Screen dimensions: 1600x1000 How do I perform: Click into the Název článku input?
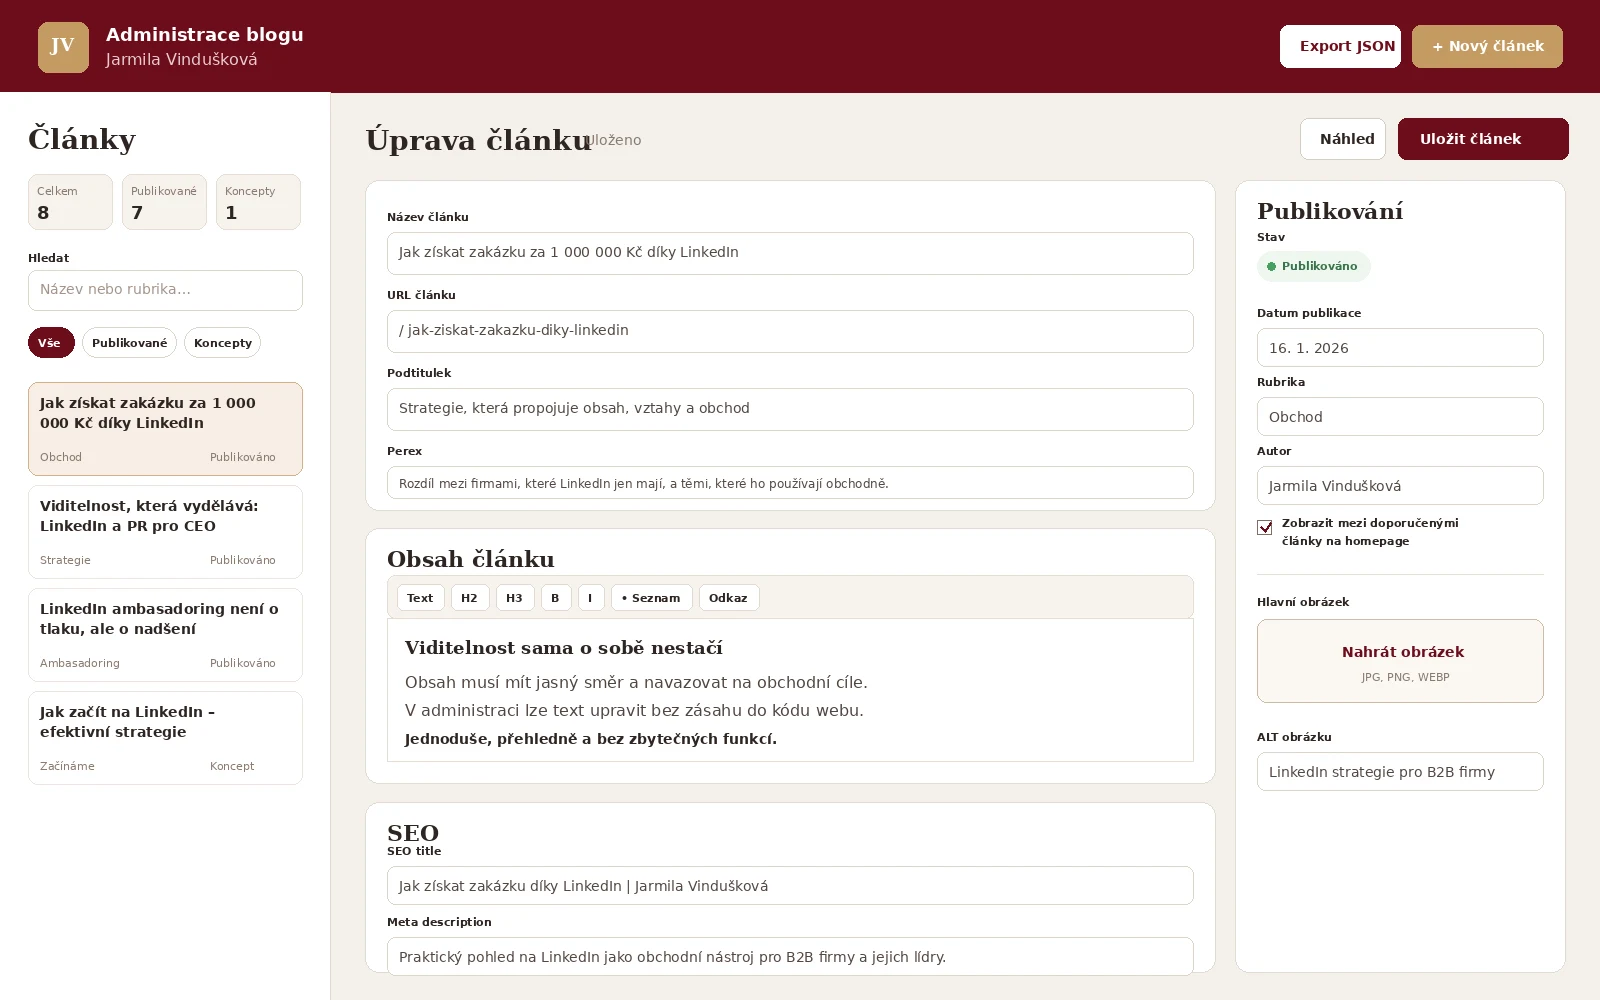pos(790,253)
